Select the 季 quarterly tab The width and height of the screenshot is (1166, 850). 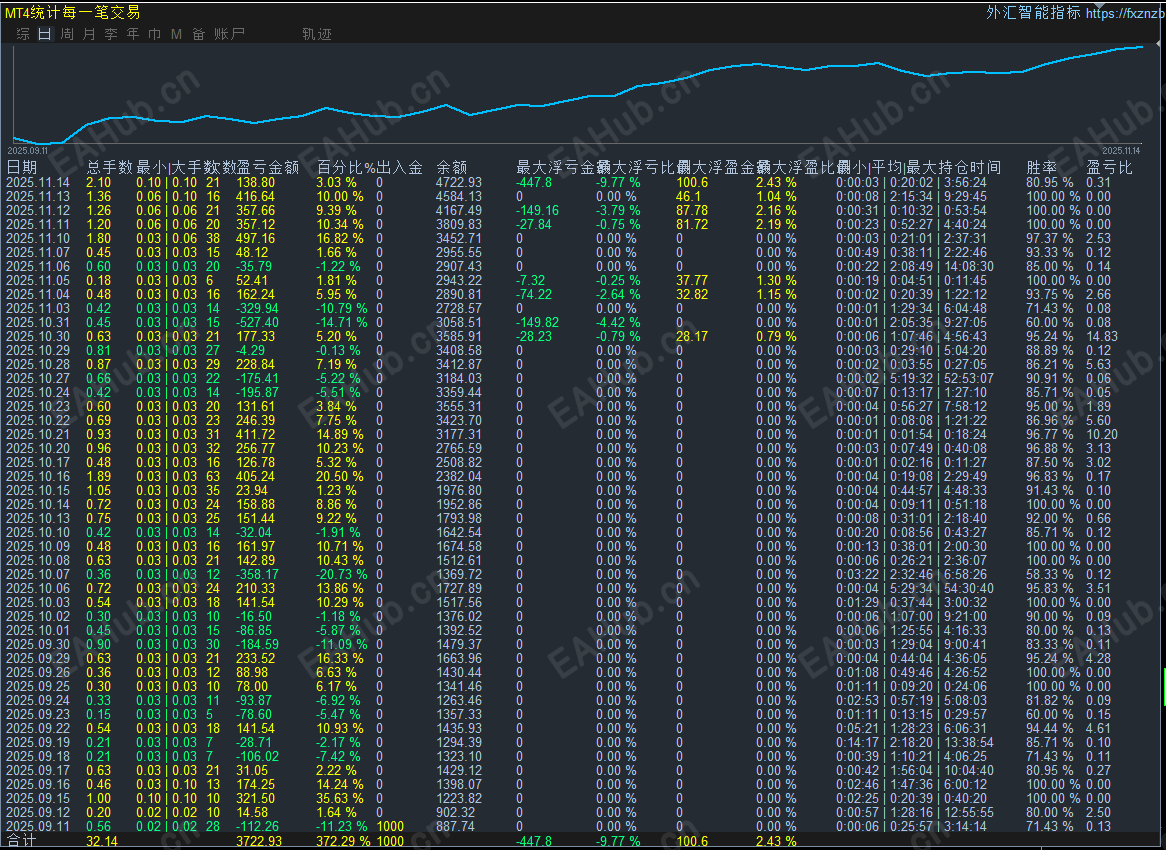click(111, 34)
